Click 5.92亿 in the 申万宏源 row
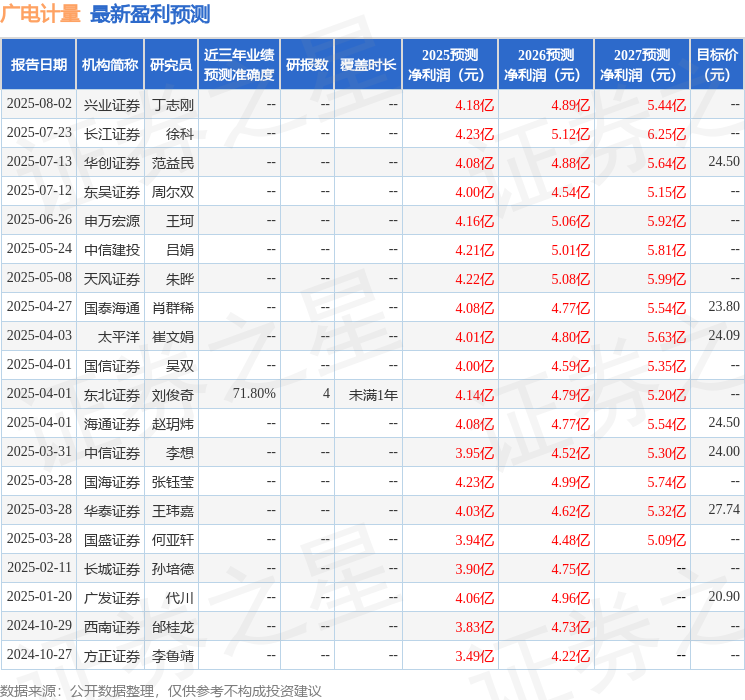 [x=667, y=221]
